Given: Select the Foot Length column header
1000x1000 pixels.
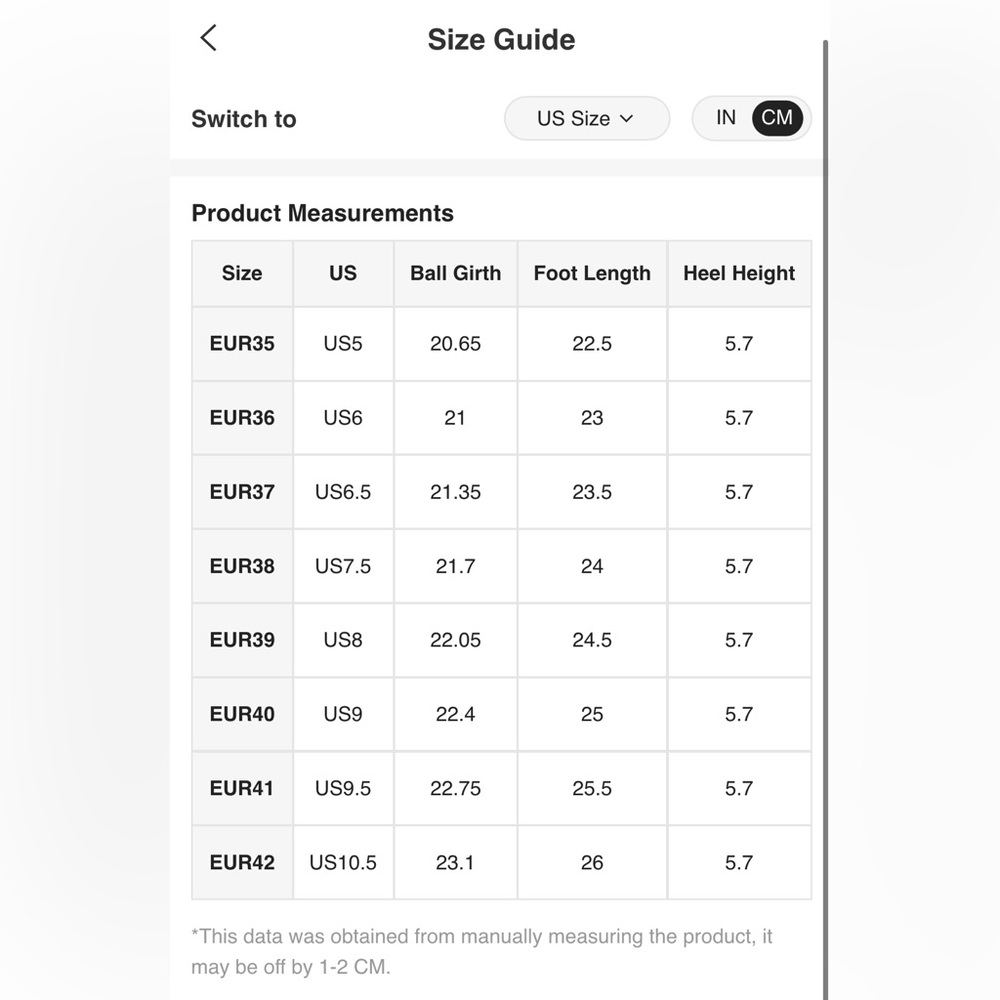Looking at the screenshot, I should point(592,274).
